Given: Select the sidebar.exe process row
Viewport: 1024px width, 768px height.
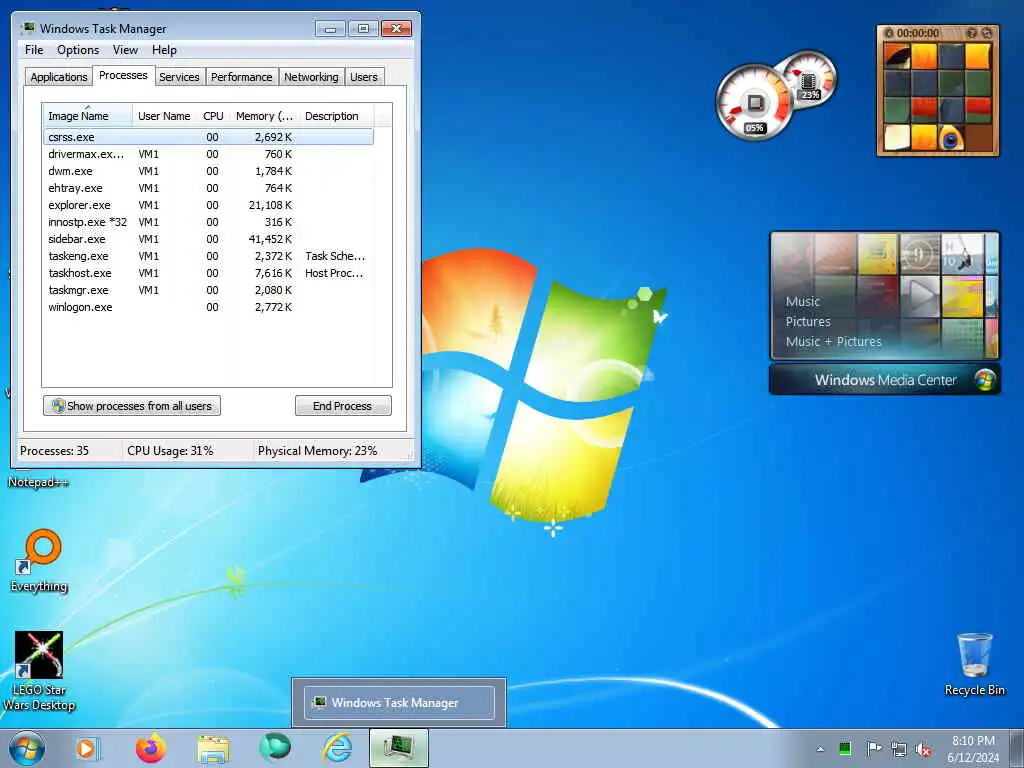Looking at the screenshot, I should pyautogui.click(x=208, y=239).
